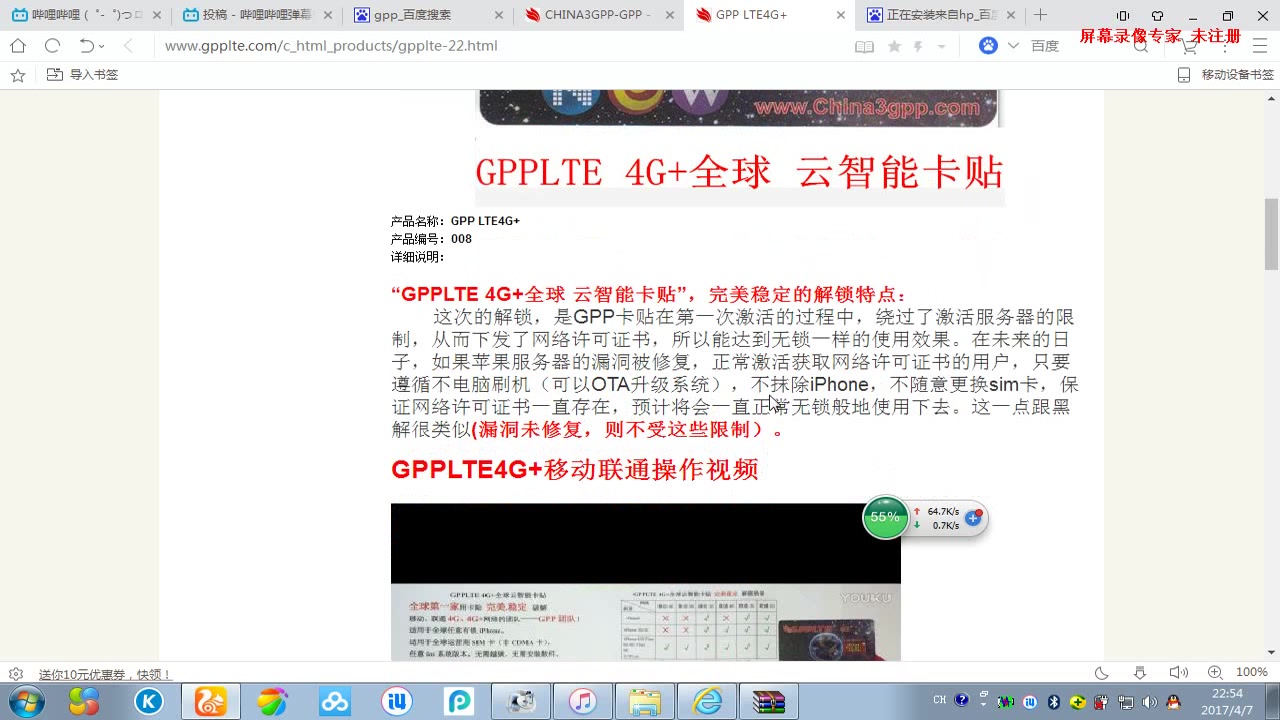Click the download arrow status icon
This screenshot has height=720, width=1280.
pyautogui.click(x=1140, y=673)
